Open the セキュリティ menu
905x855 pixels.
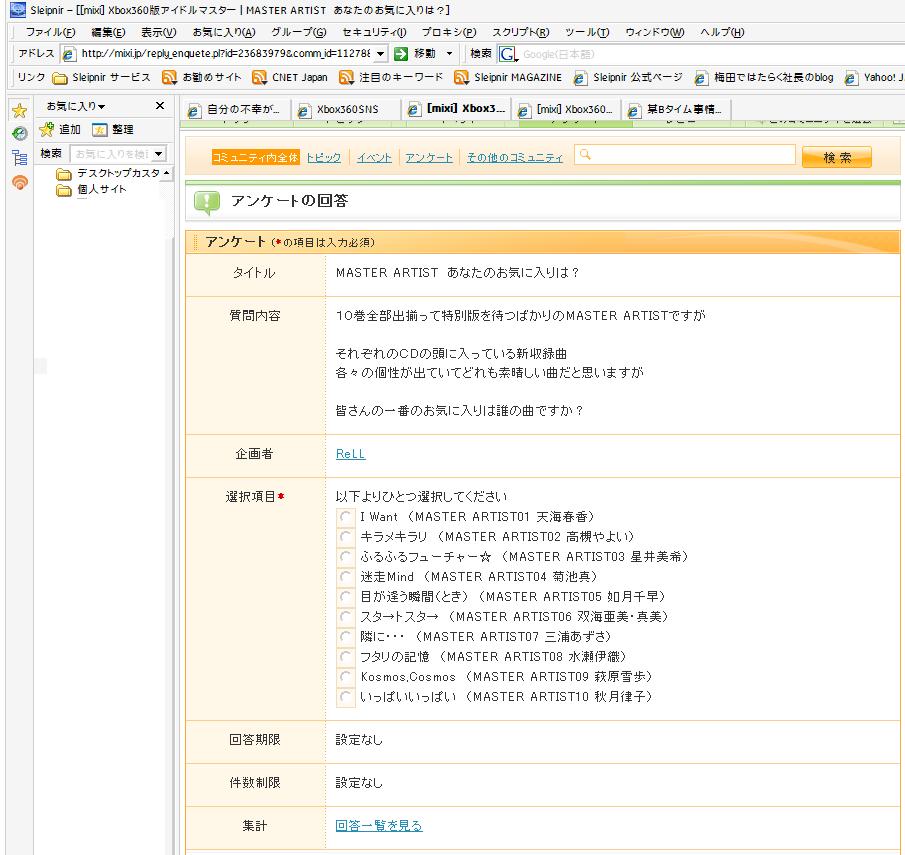pos(374,32)
